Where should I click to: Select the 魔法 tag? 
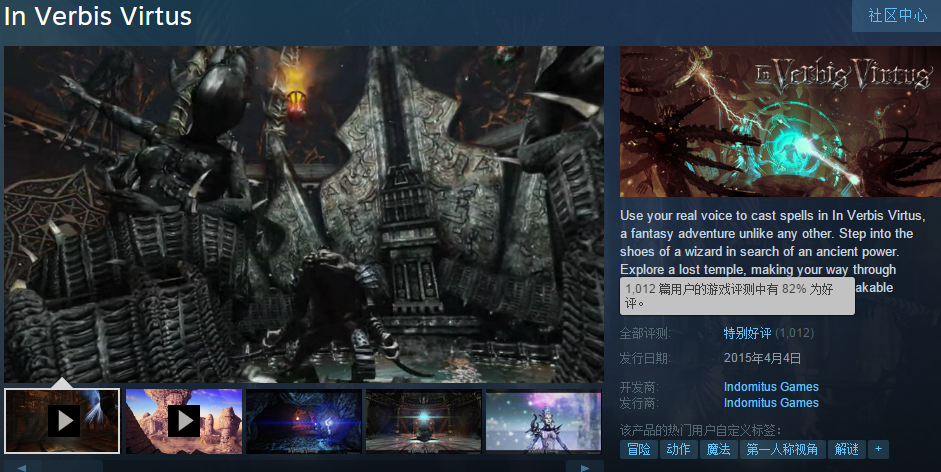718,449
